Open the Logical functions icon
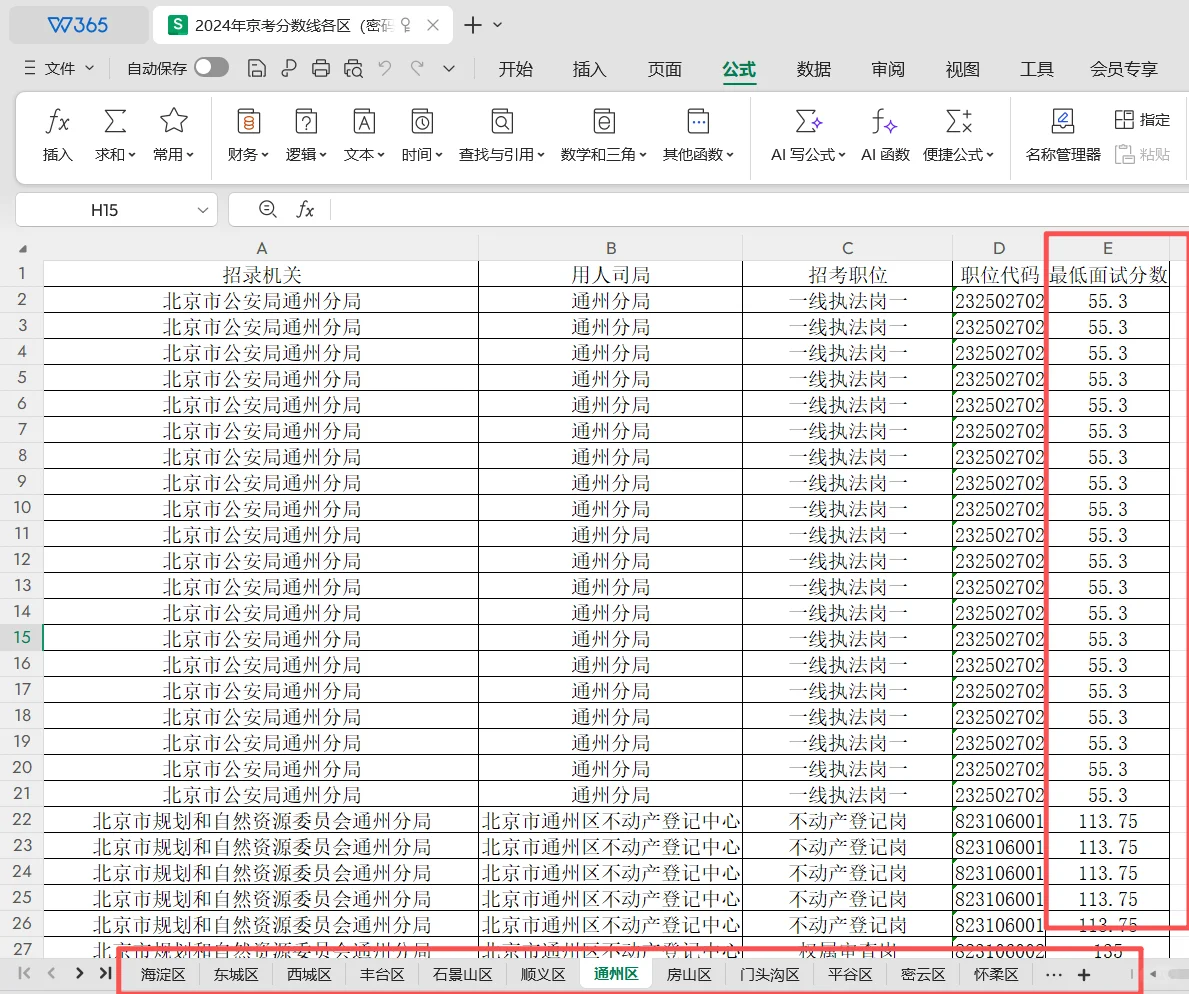Screen dimensions: 1189x994 click(x=306, y=121)
